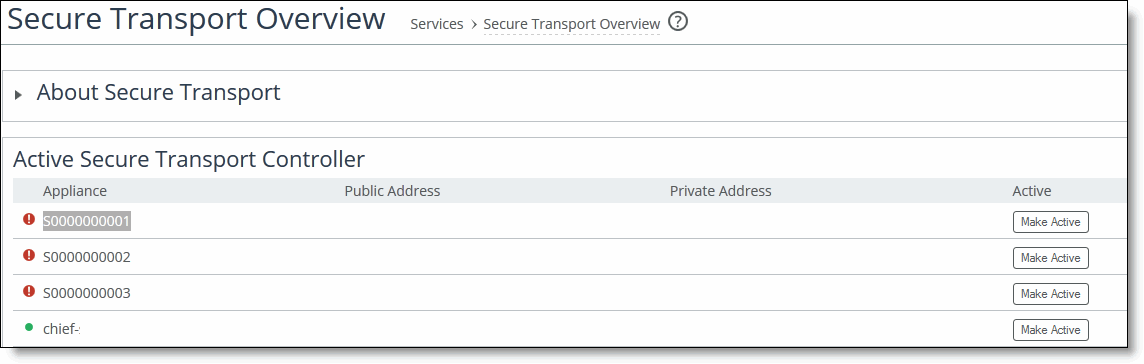The height and width of the screenshot is (364, 1144).
Task: Select the highlighted S0000000001 appliance name
Action: coord(87,221)
